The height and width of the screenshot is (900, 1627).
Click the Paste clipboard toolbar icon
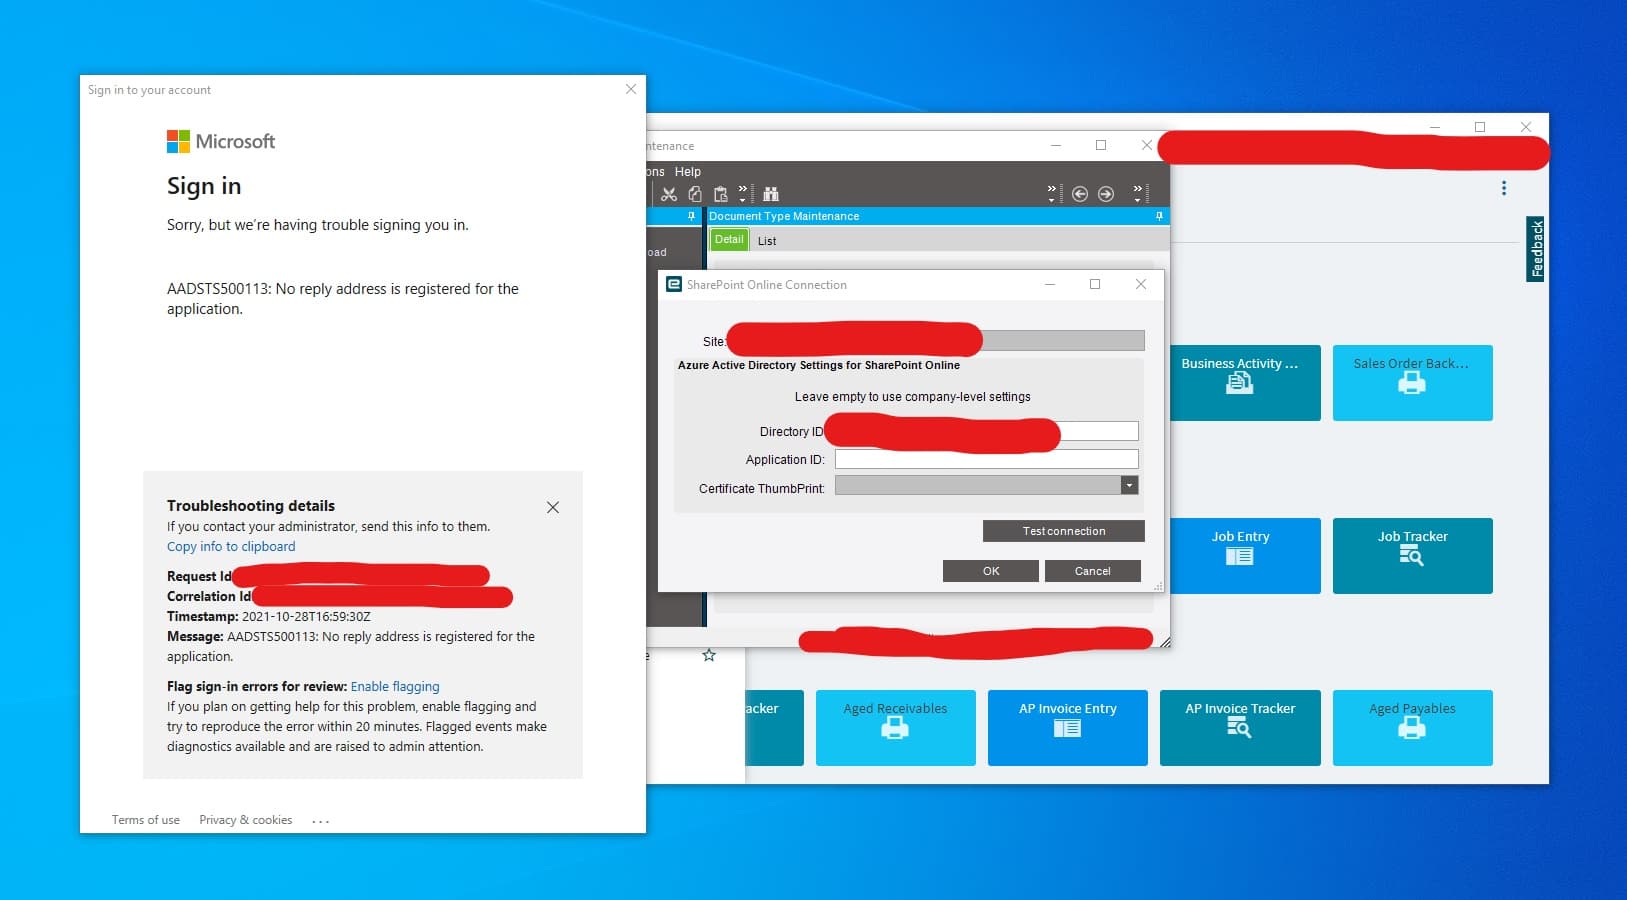[720, 194]
